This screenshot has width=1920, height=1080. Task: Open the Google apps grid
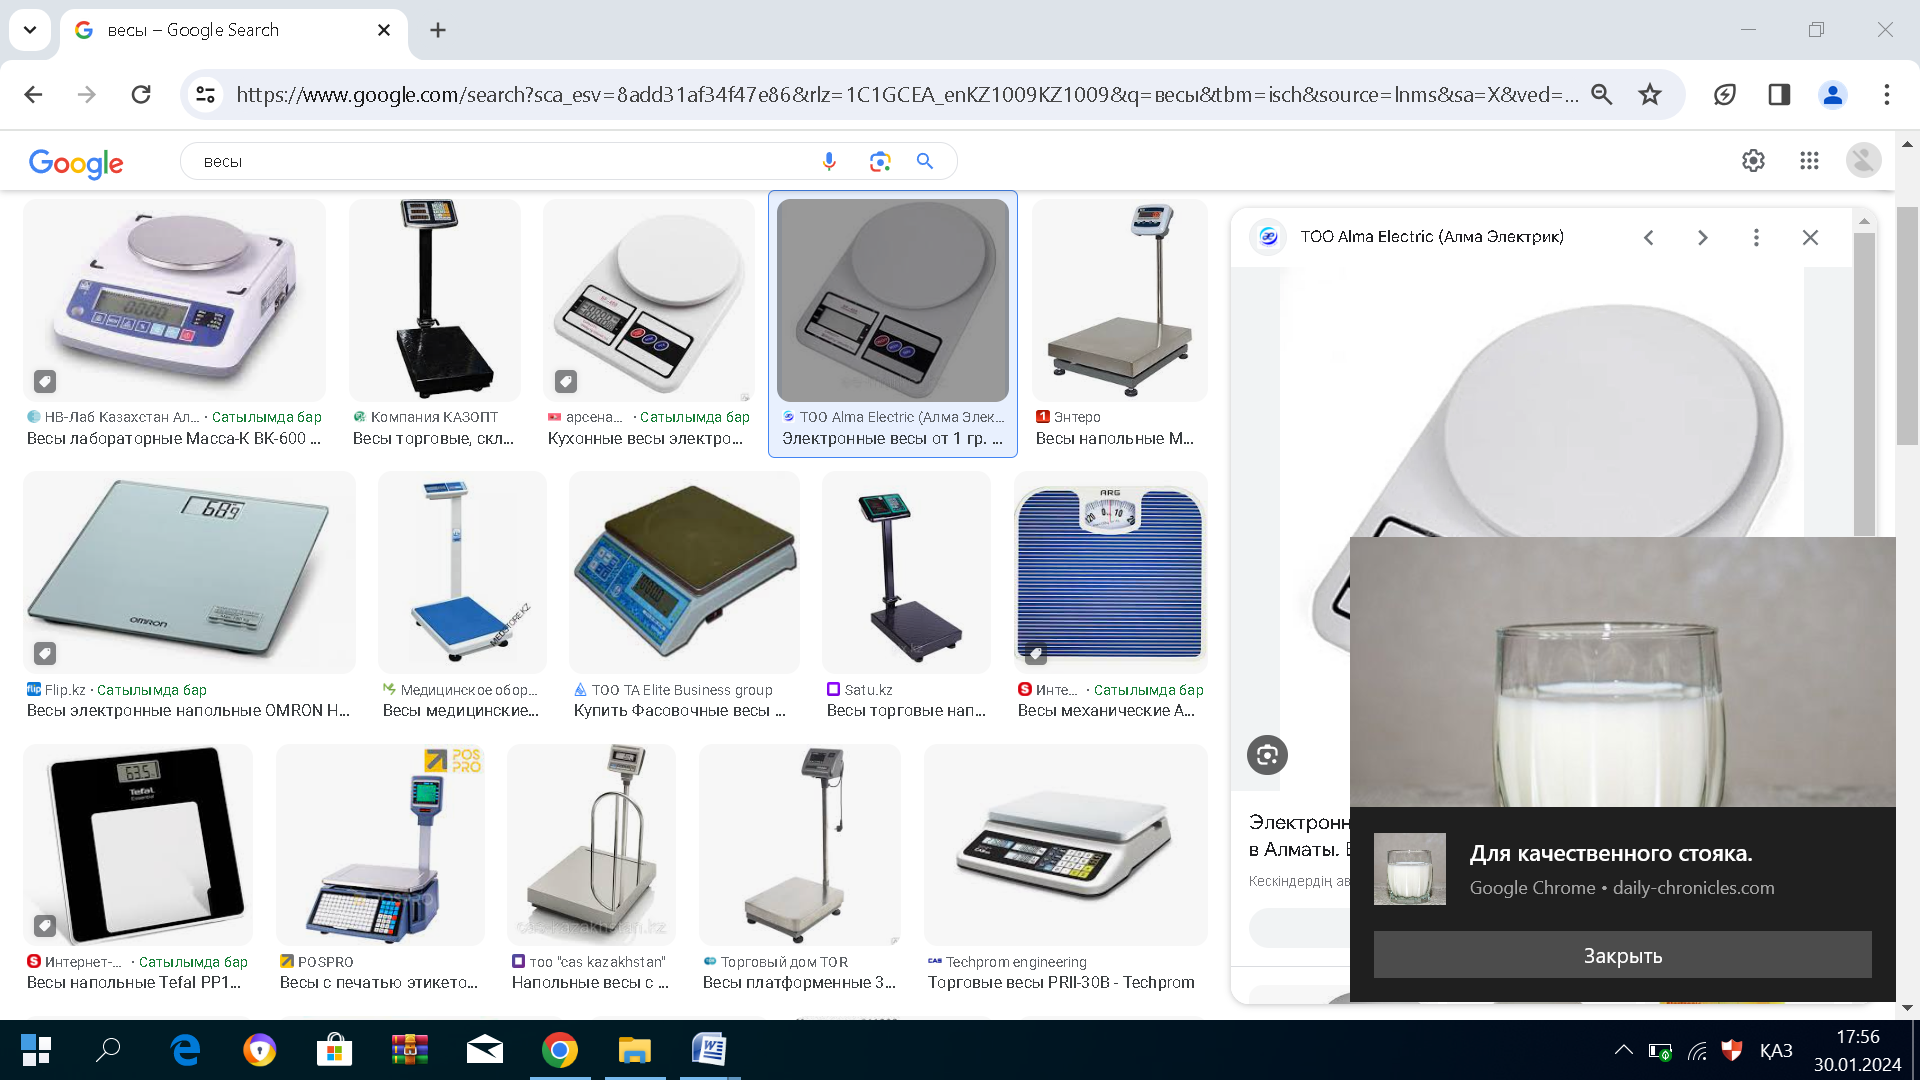click(x=1809, y=160)
